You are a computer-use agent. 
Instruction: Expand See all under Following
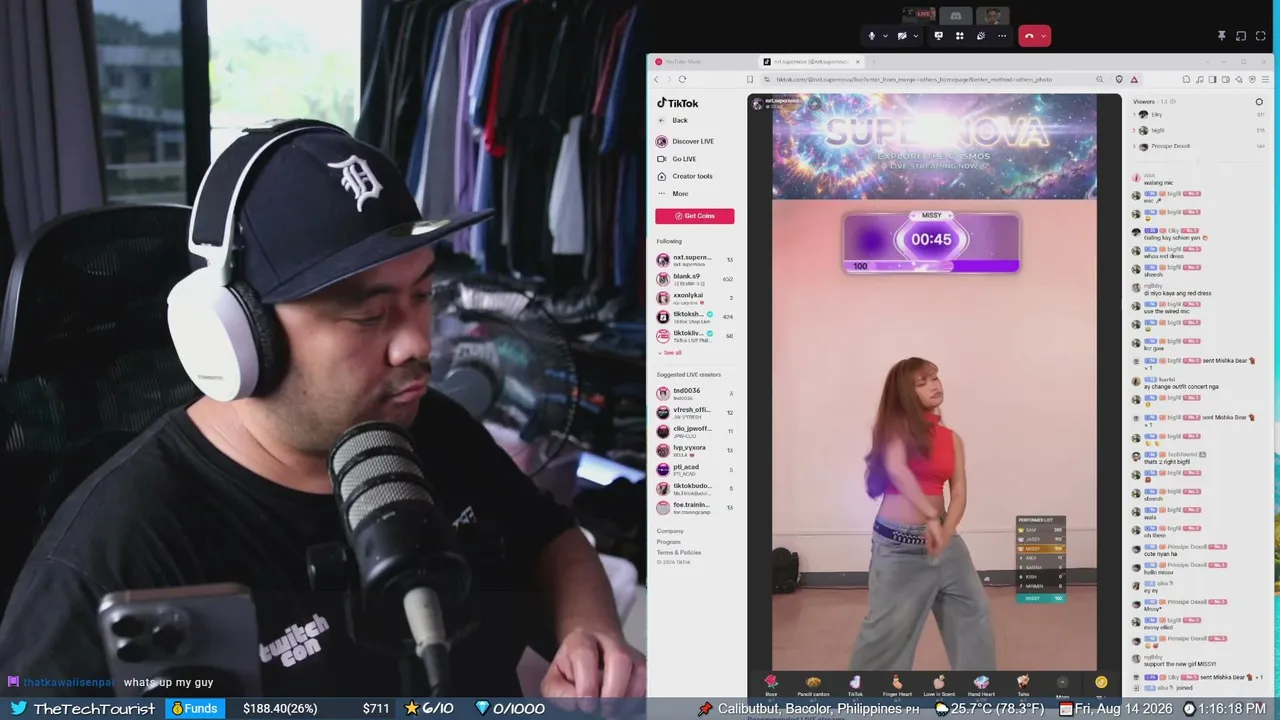click(x=670, y=353)
